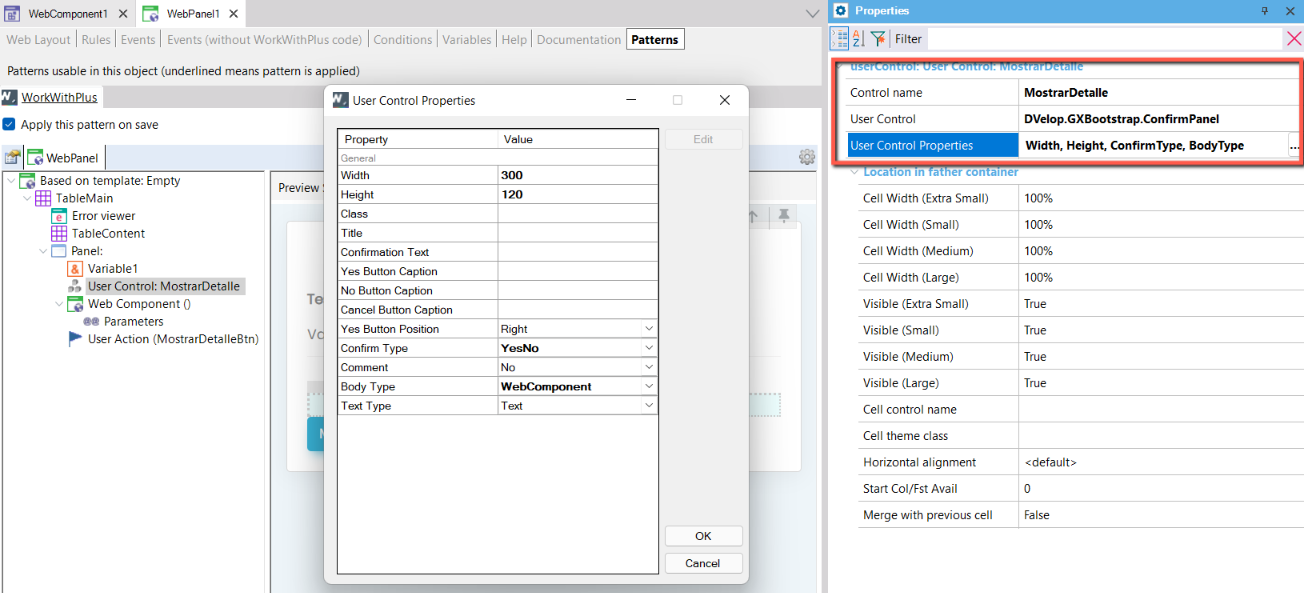The width and height of the screenshot is (1304, 593).
Task: Open ellipsis button for User Control Properties
Action: tap(1294, 146)
